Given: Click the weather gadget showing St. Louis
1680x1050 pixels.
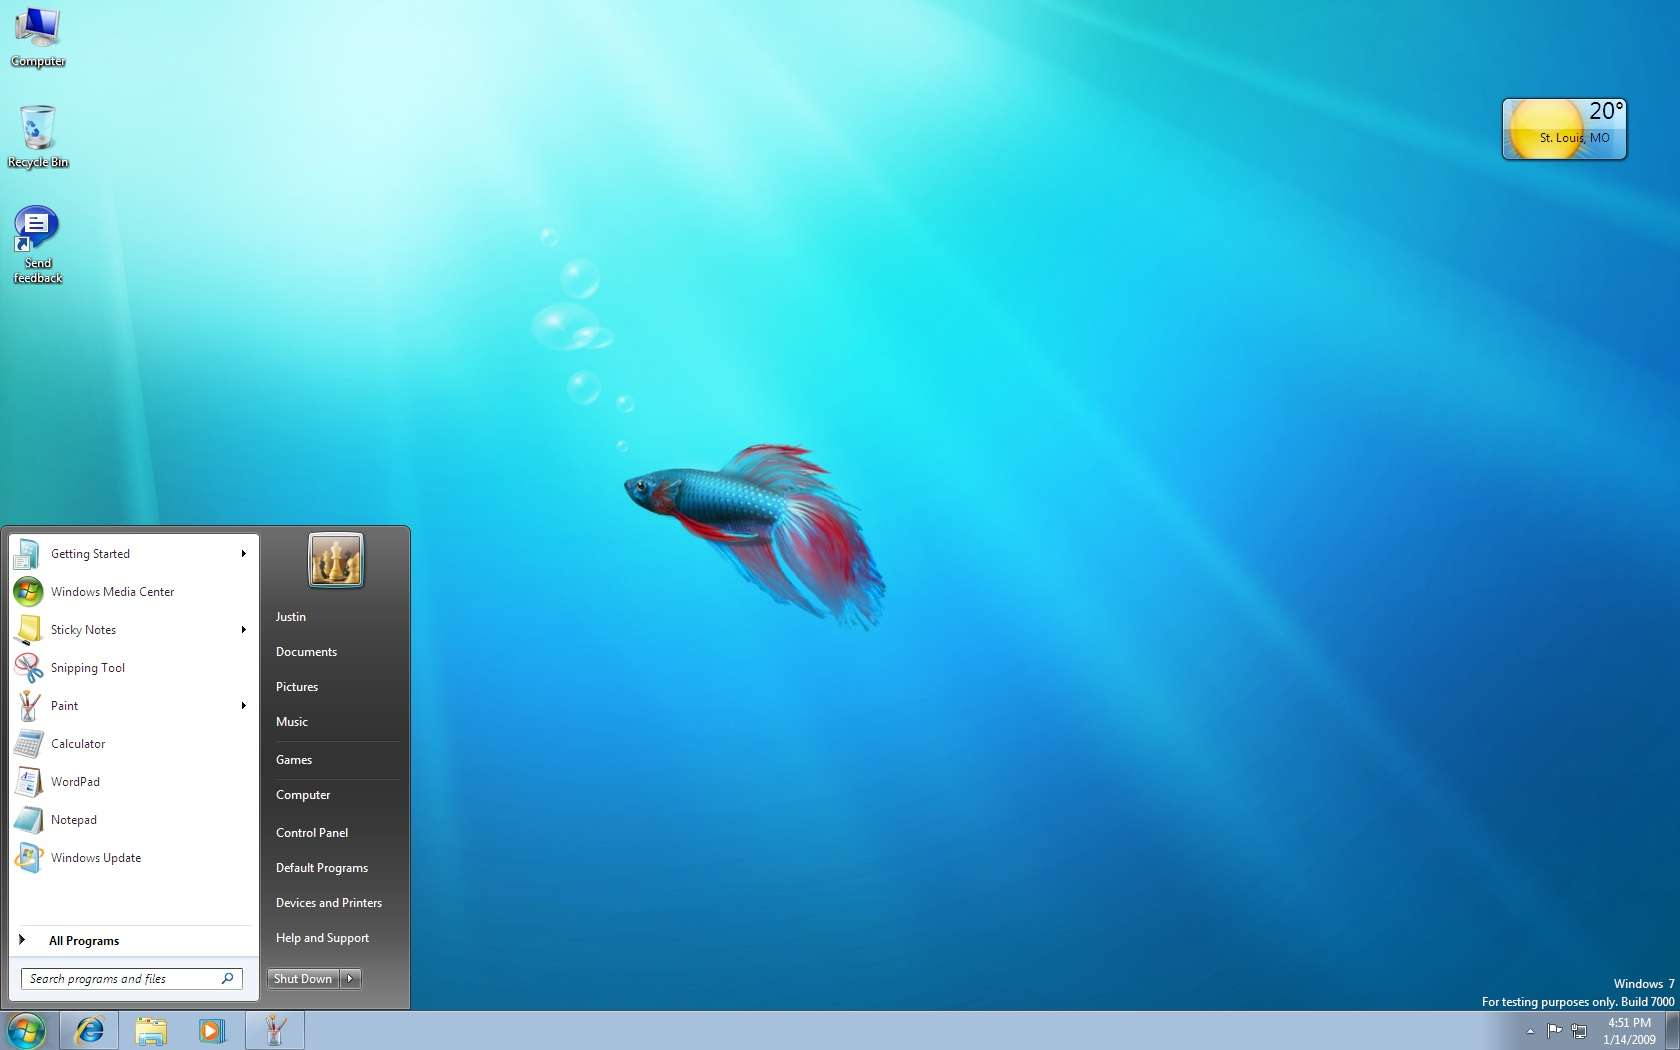Looking at the screenshot, I should (1564, 129).
